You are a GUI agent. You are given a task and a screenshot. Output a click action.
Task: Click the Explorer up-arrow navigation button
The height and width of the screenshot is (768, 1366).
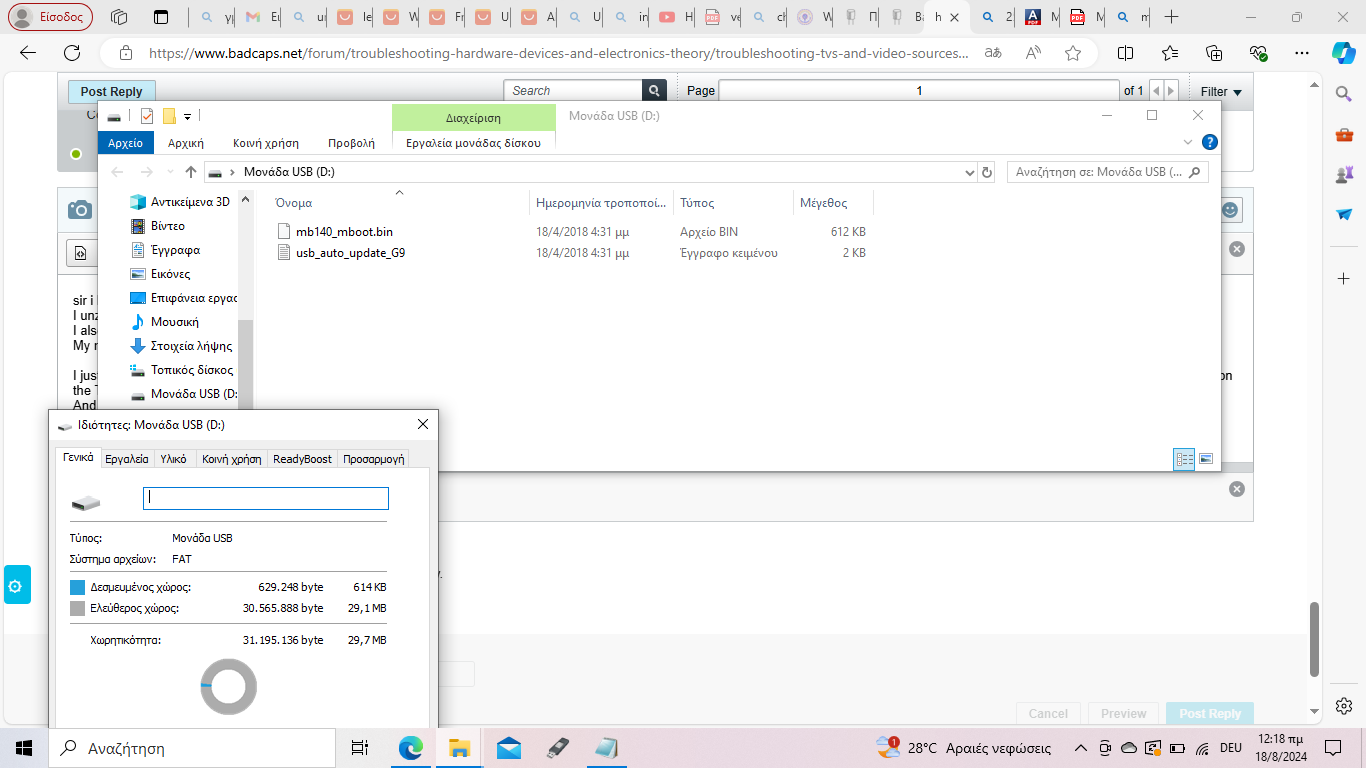(x=191, y=172)
